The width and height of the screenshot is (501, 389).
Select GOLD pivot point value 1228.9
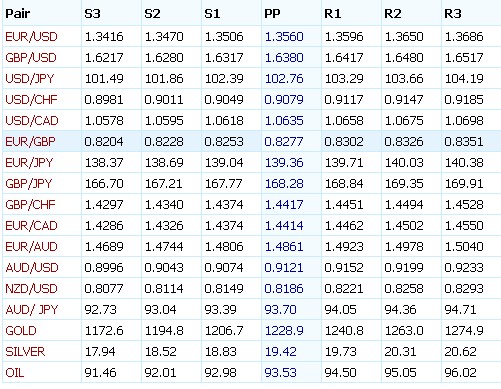[x=284, y=331]
